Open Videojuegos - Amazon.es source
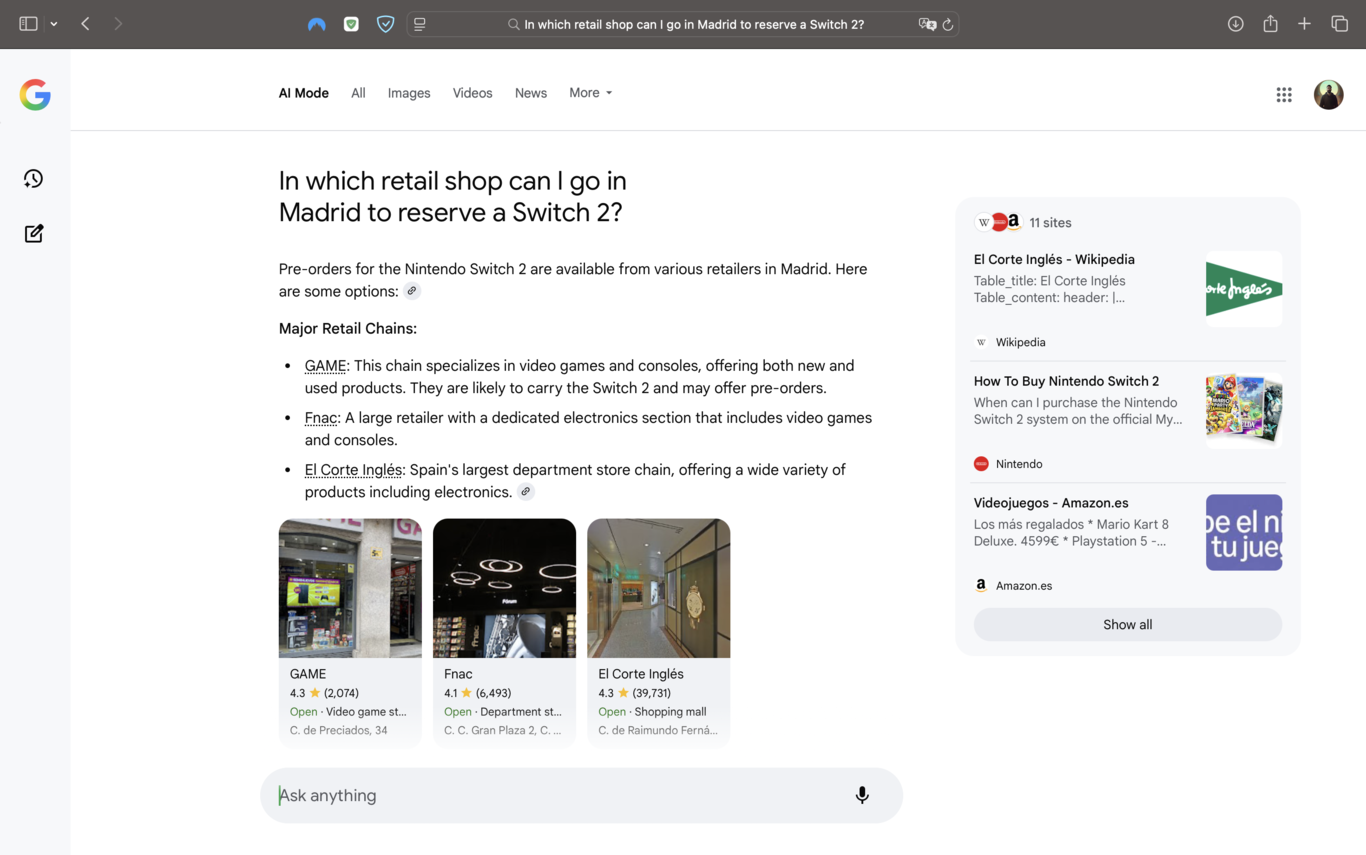Screen dimensions: 1366x855 (x=1051, y=503)
